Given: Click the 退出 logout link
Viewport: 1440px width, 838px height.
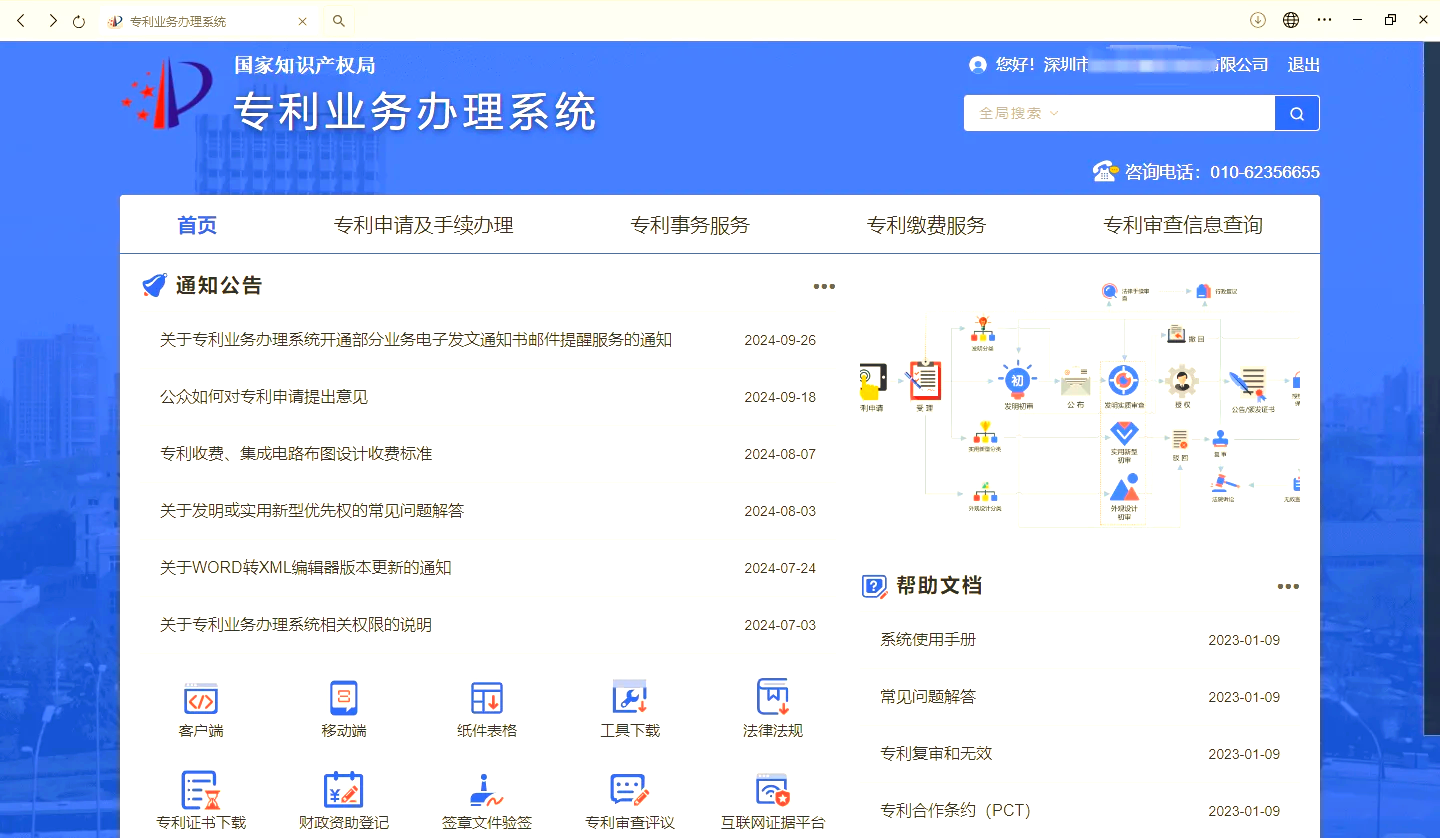Looking at the screenshot, I should coord(1304,65).
